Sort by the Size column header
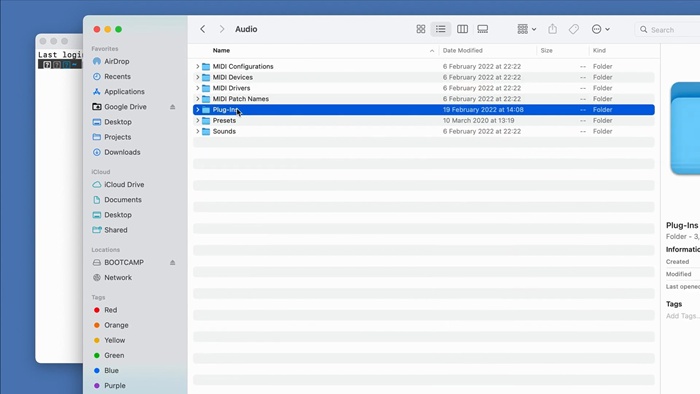Screen dimensions: 700x394 (x=546, y=50)
